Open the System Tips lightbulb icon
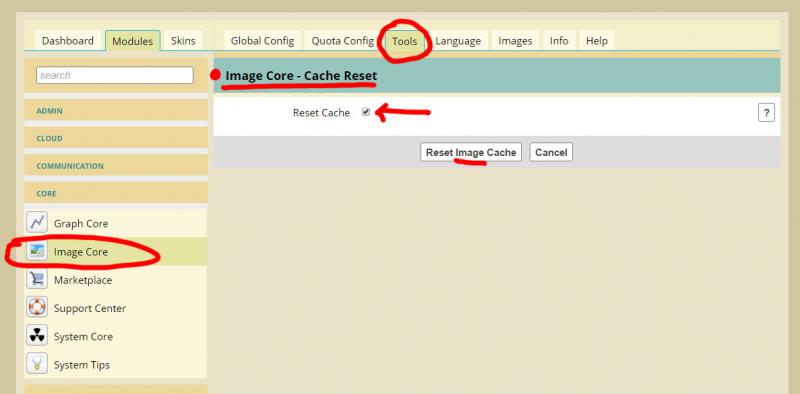The width and height of the screenshot is (800, 394). [x=37, y=363]
